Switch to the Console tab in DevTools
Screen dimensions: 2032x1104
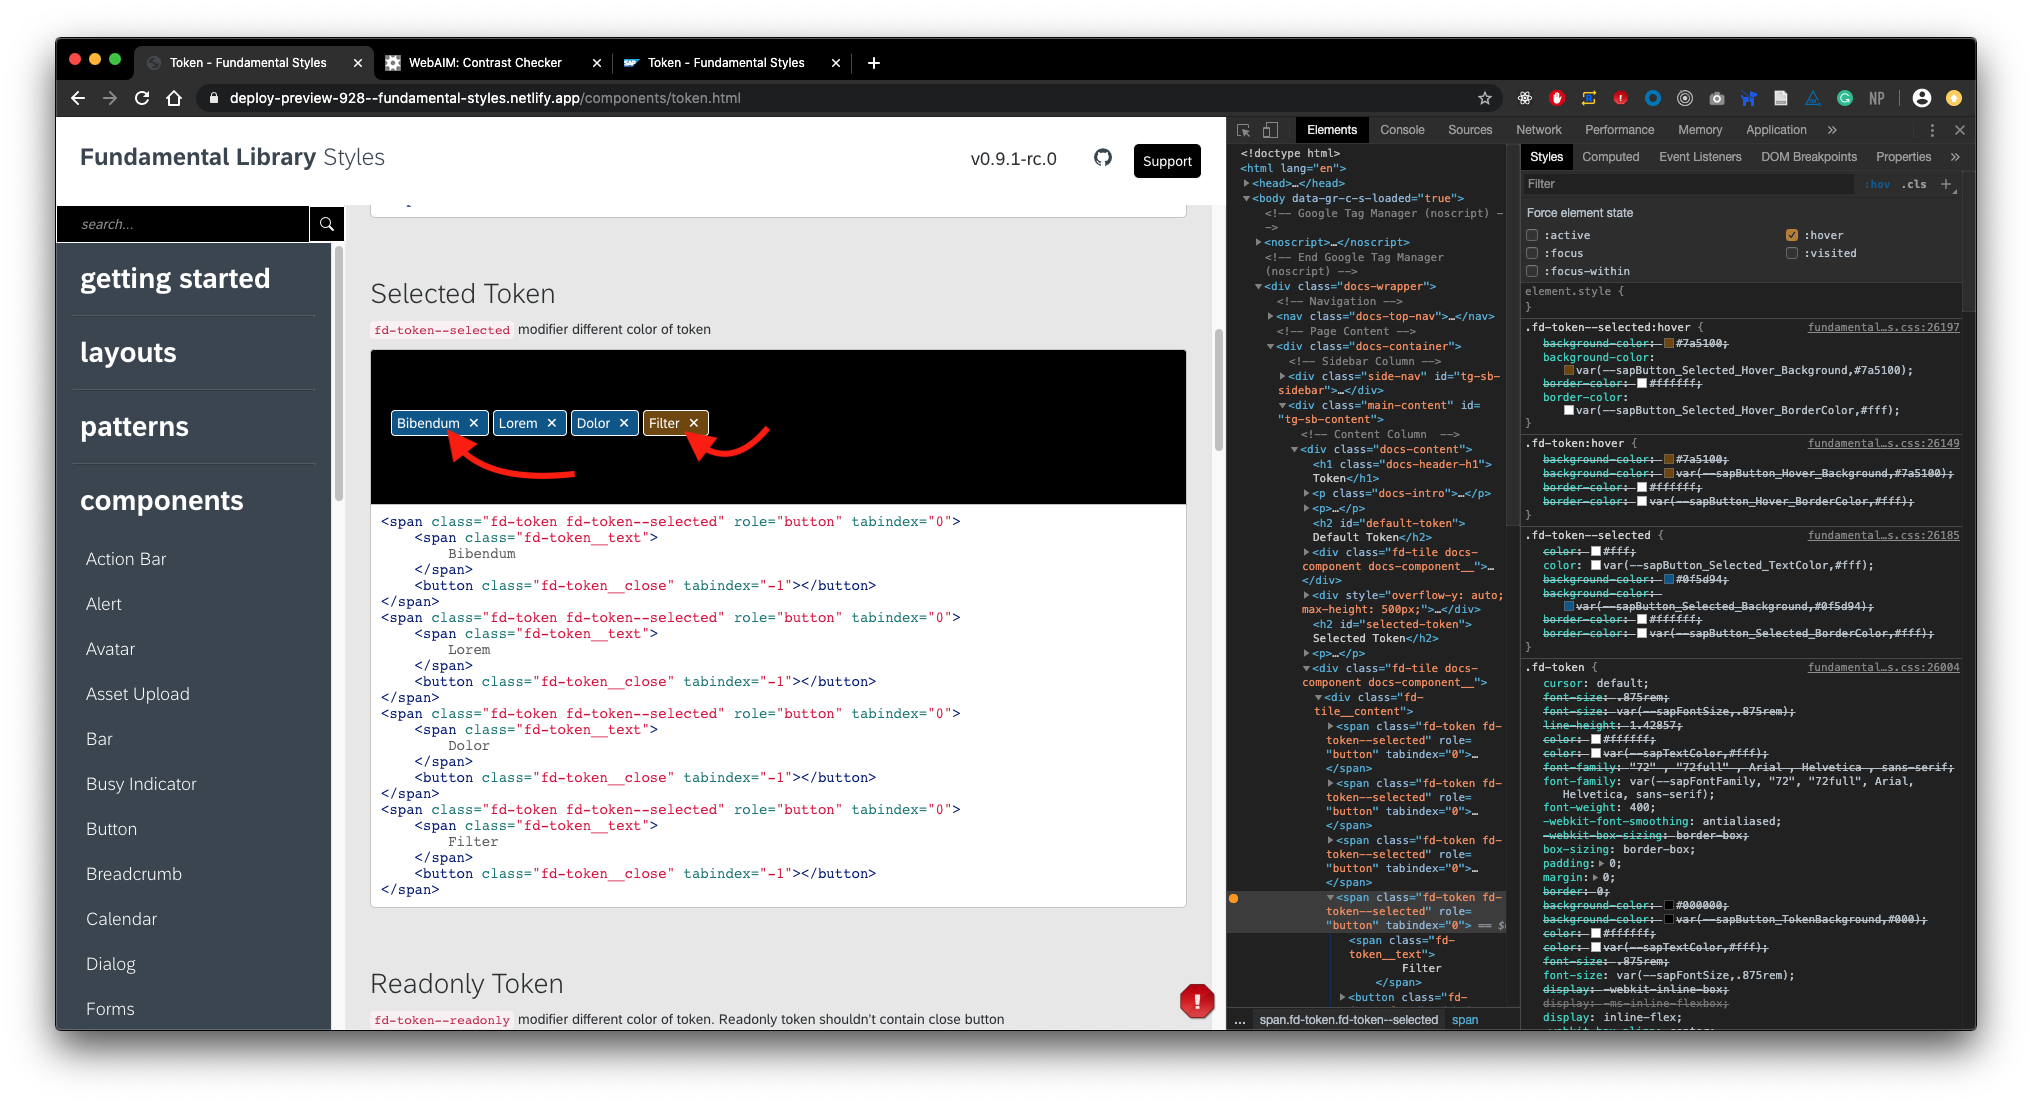1402,130
